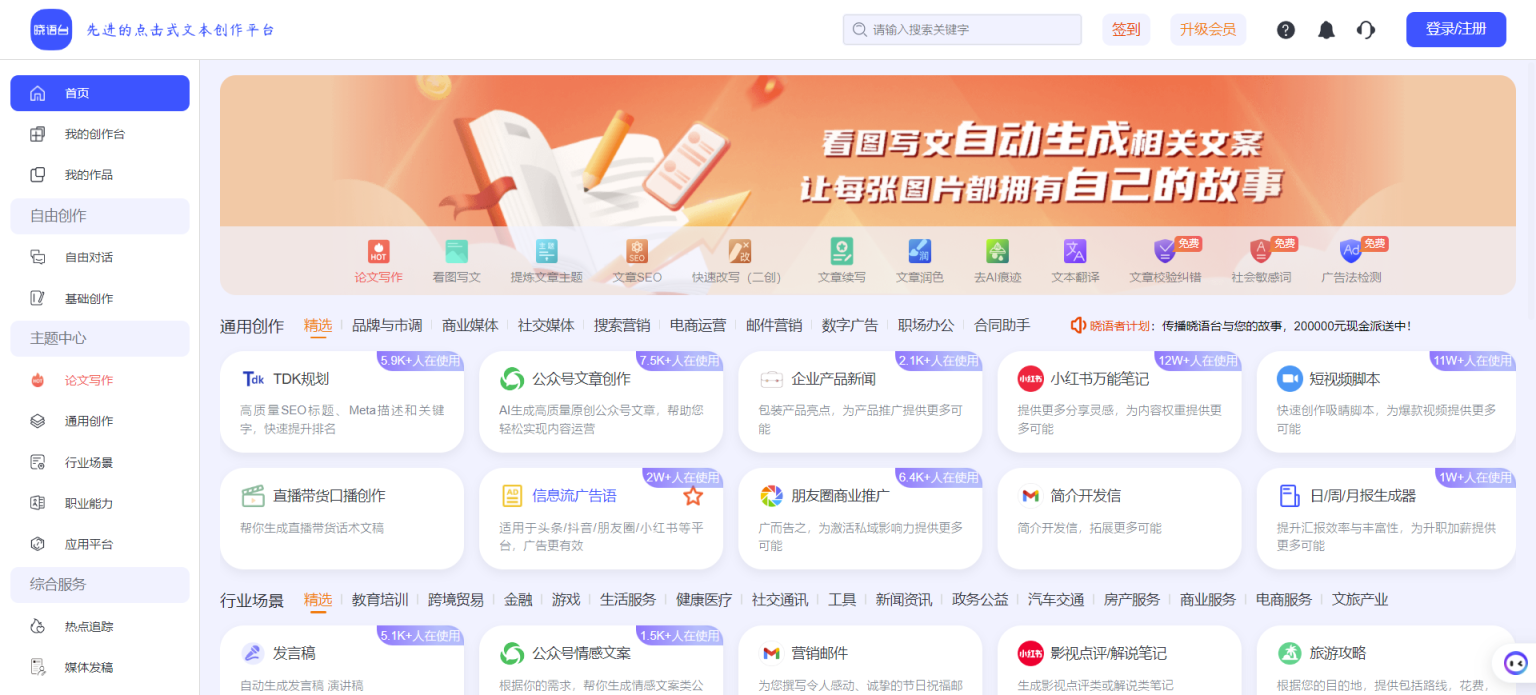Open the notifications bell icon
This screenshot has height=695, width=1536.
tap(1326, 30)
